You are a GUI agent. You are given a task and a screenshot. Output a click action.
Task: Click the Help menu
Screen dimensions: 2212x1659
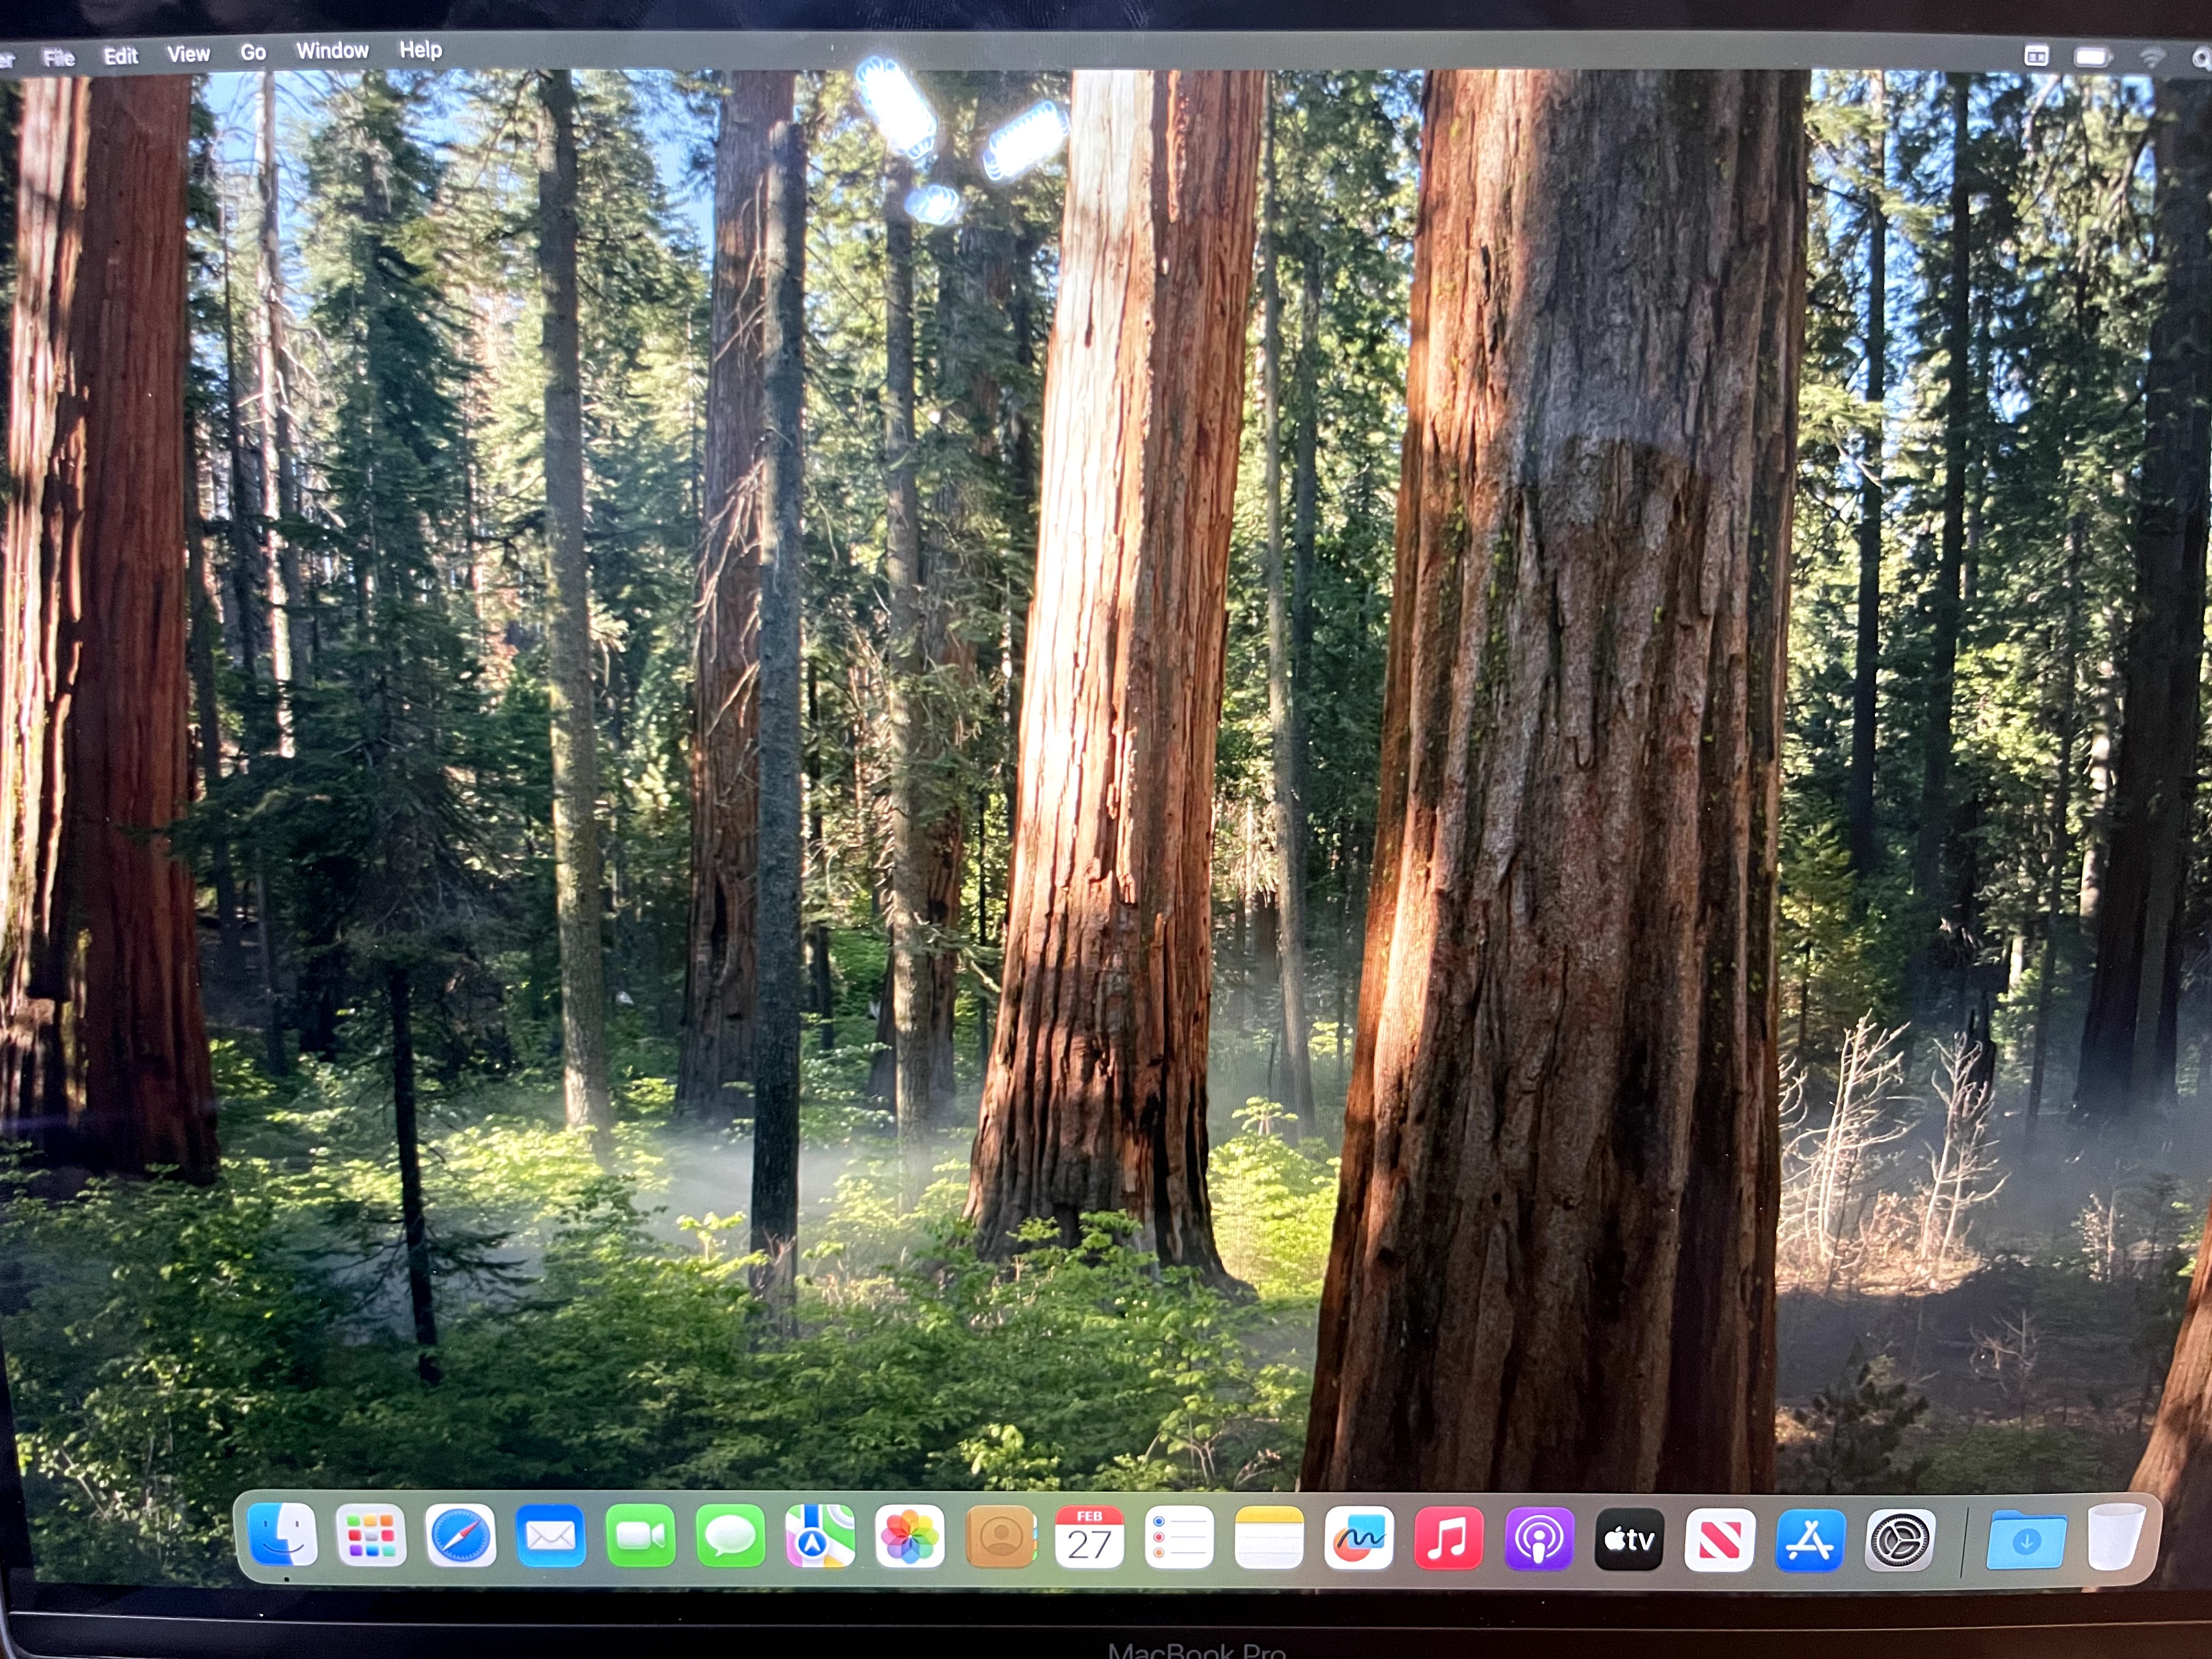coord(420,50)
